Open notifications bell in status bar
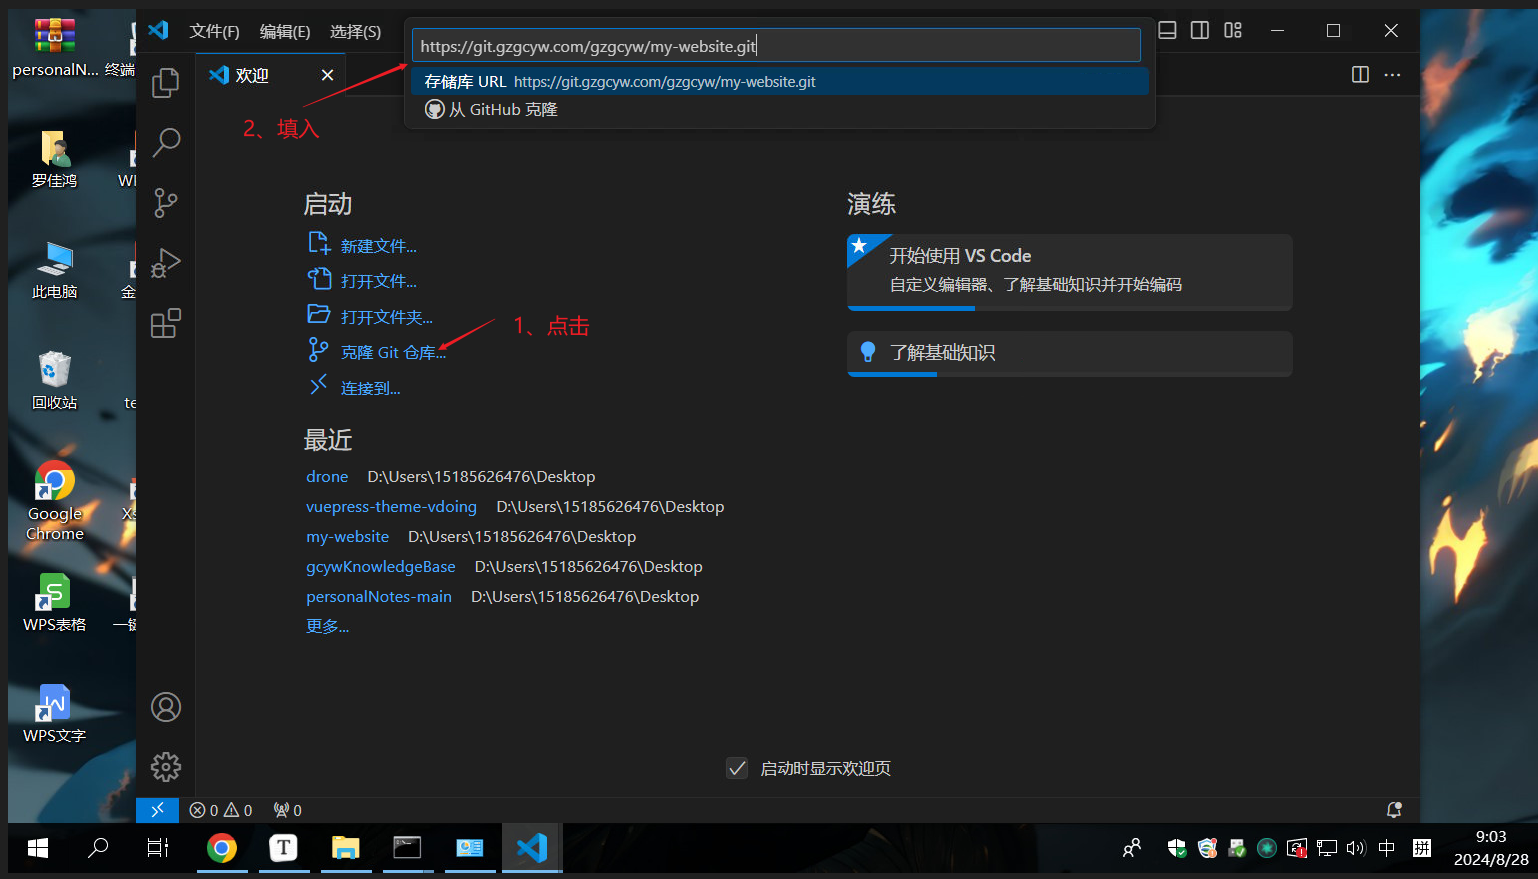 (x=1394, y=810)
